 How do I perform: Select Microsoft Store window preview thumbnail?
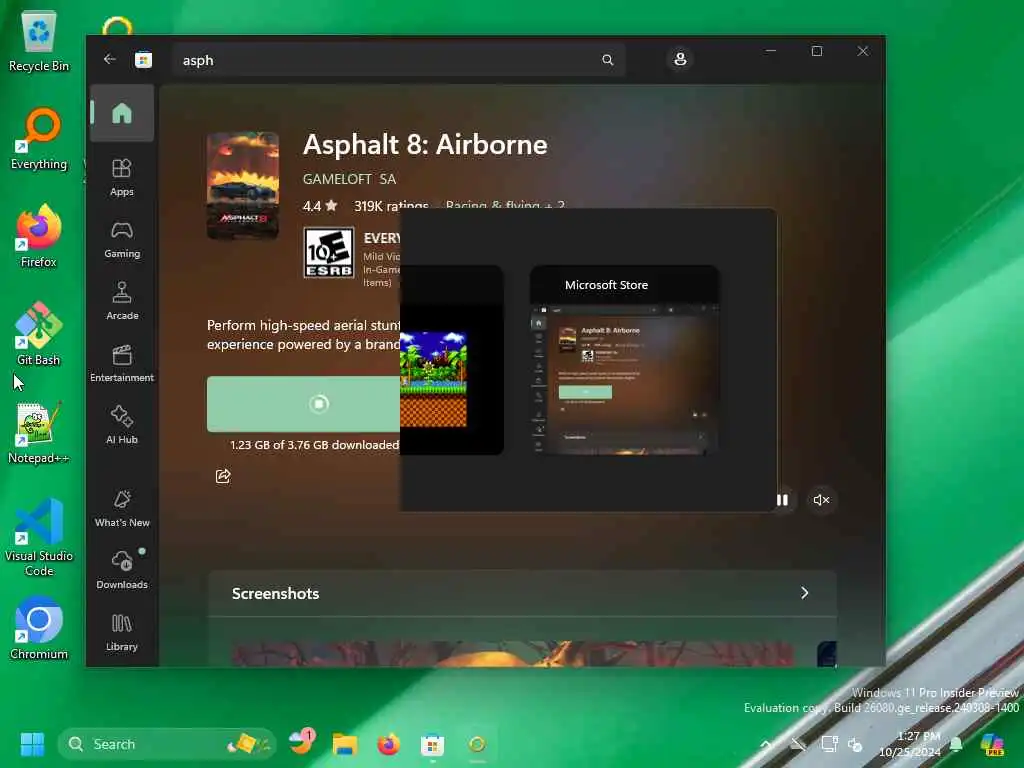(624, 360)
